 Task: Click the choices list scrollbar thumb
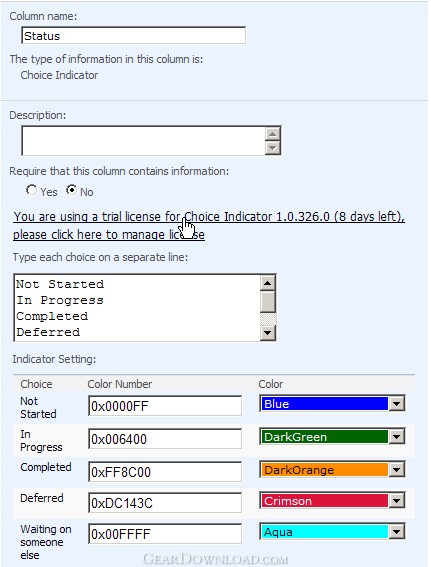(x=268, y=302)
